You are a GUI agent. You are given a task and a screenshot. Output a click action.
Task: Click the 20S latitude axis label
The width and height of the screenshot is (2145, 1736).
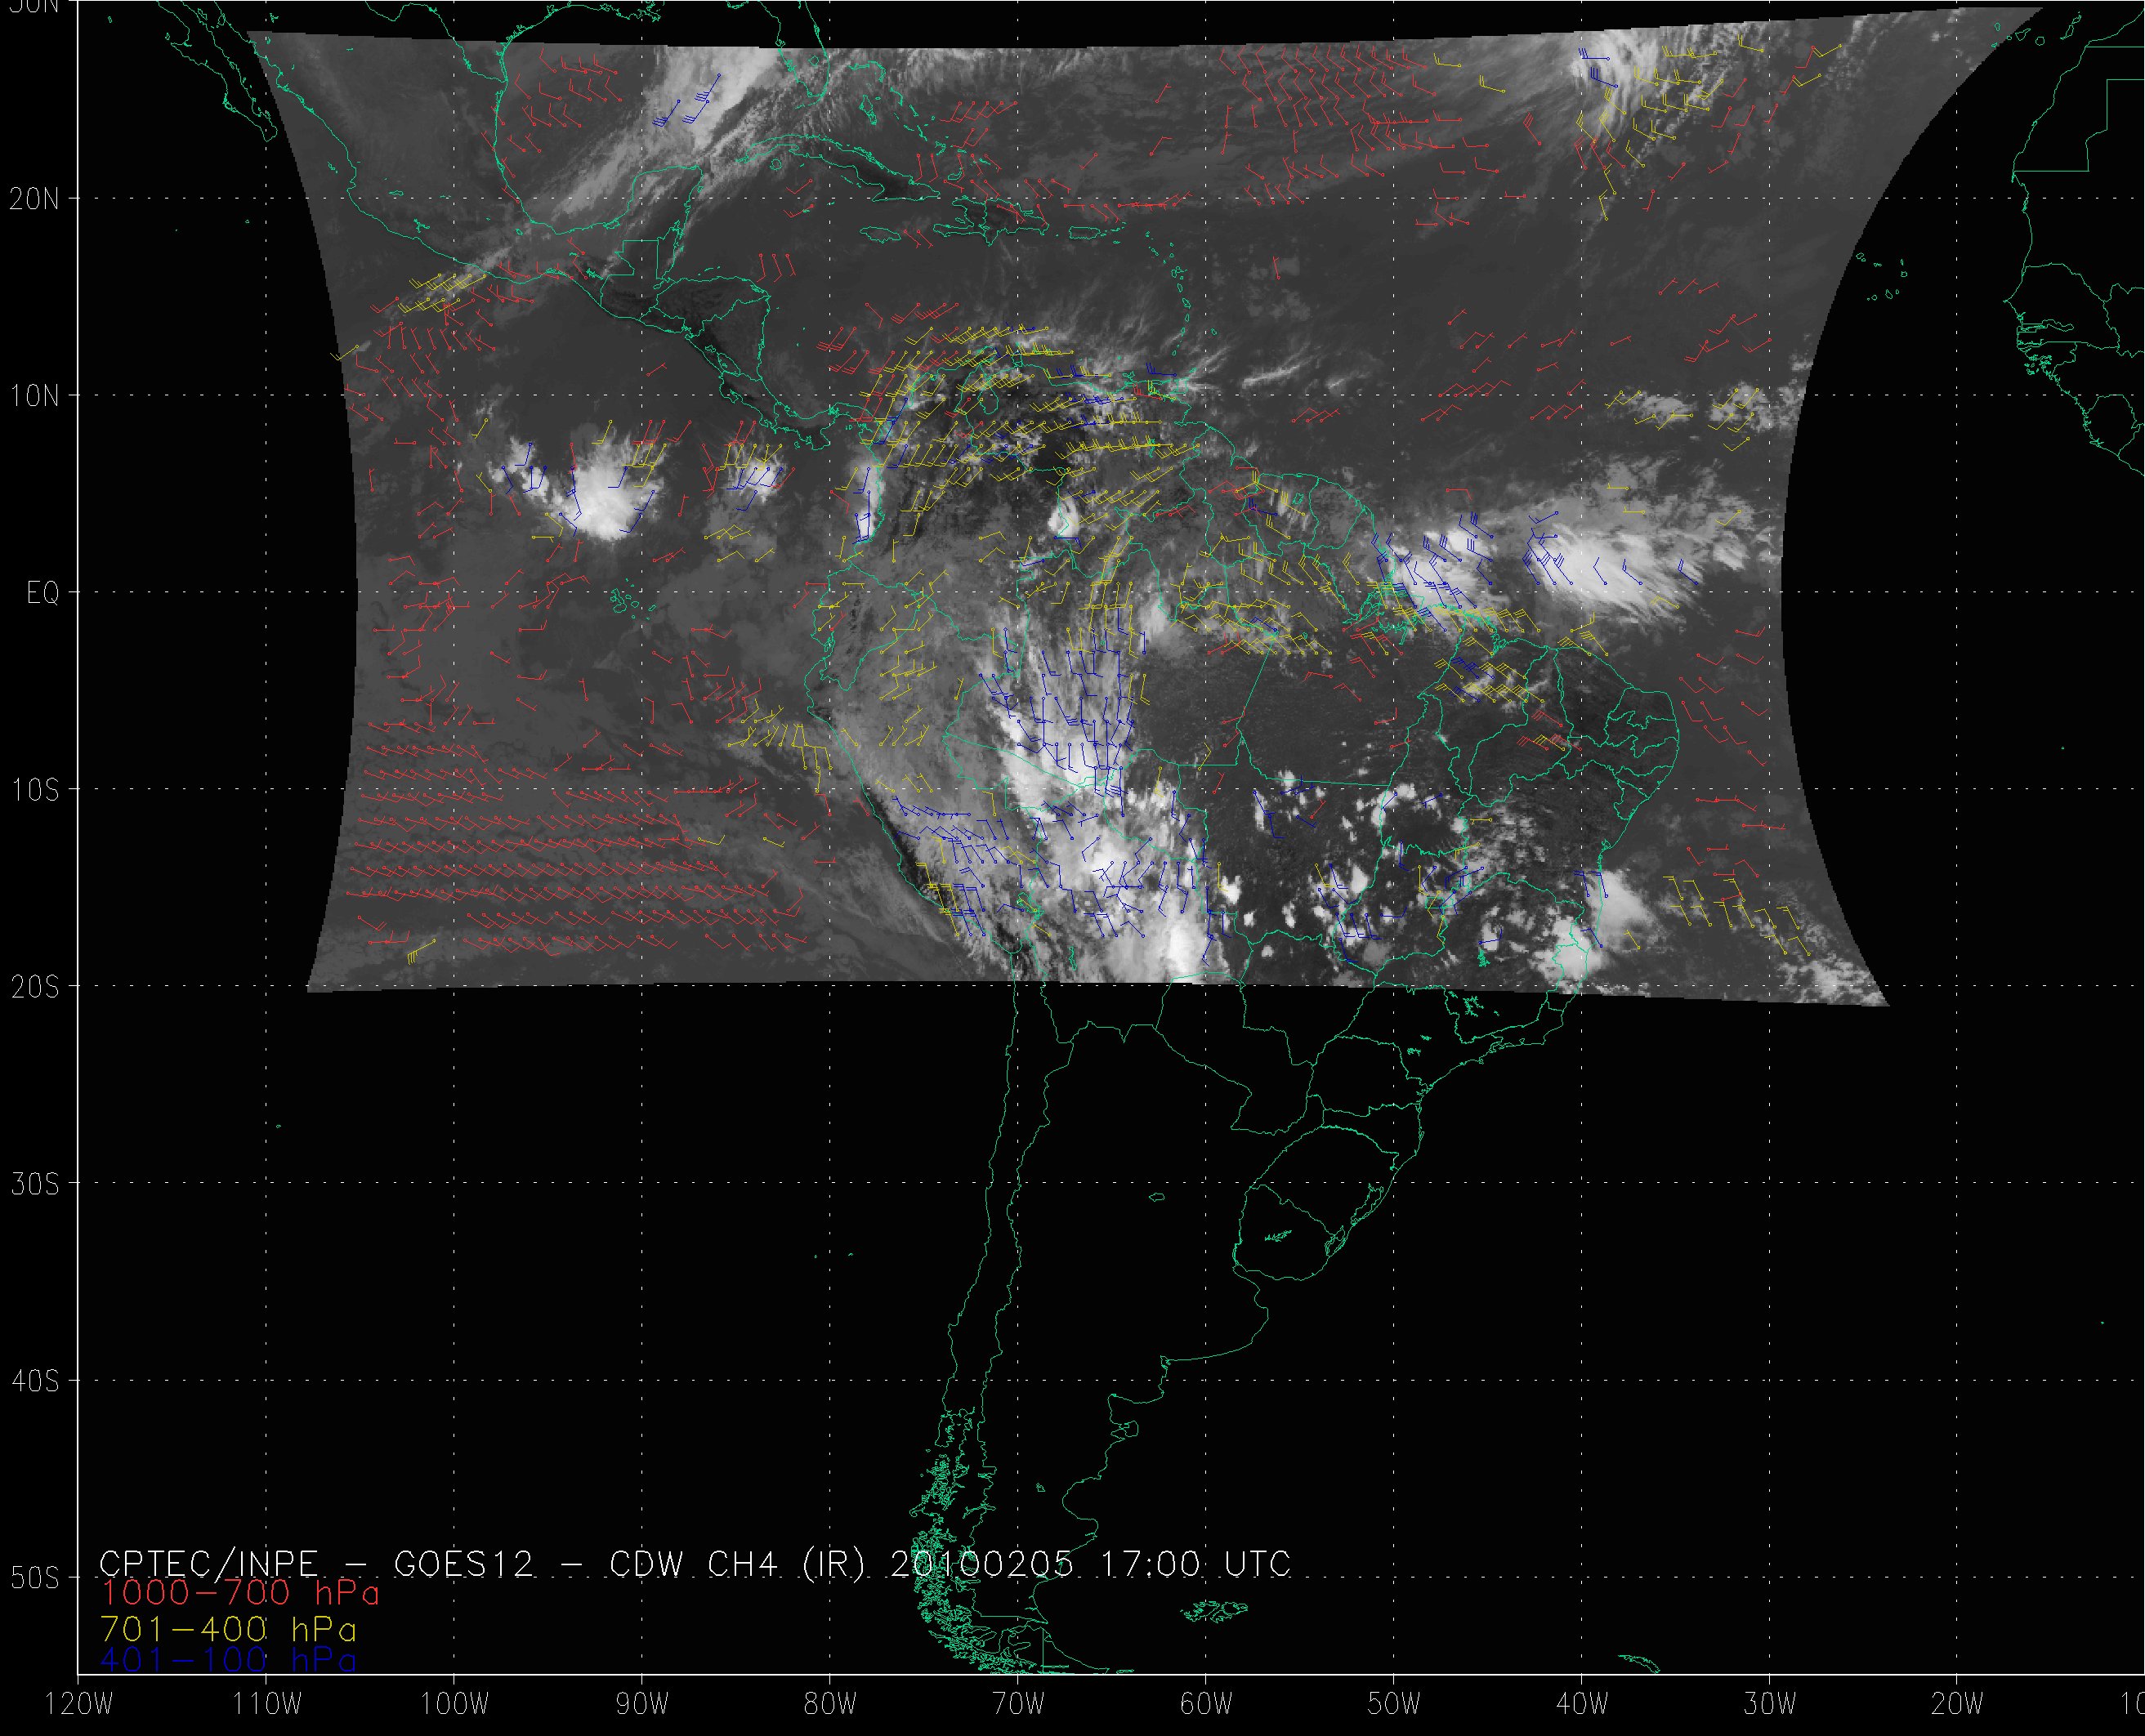pos(34,987)
